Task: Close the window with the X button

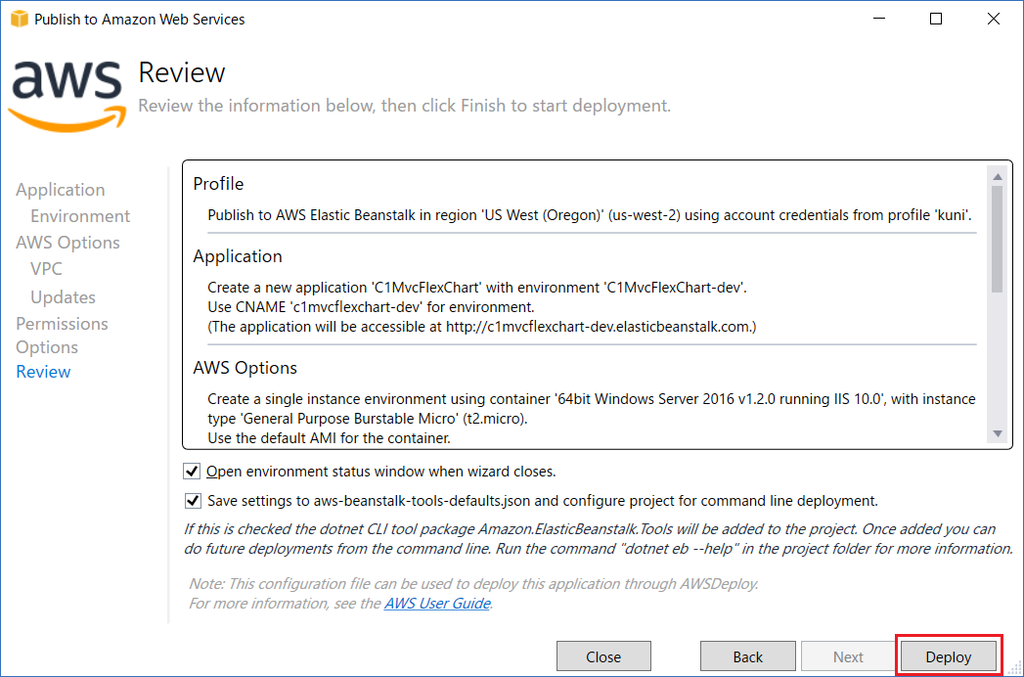Action: coord(993,19)
